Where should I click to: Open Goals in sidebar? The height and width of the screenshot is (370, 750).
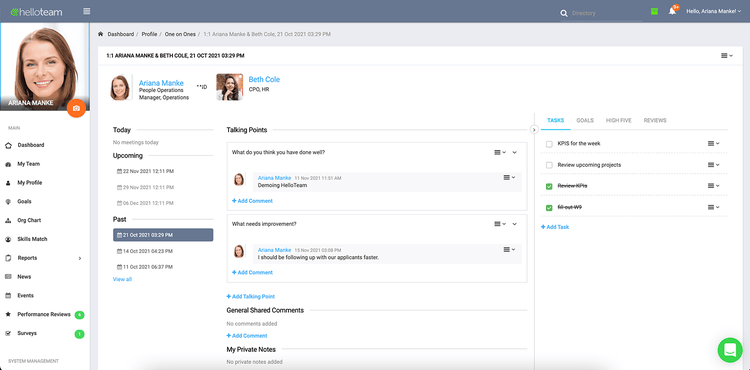(24, 202)
